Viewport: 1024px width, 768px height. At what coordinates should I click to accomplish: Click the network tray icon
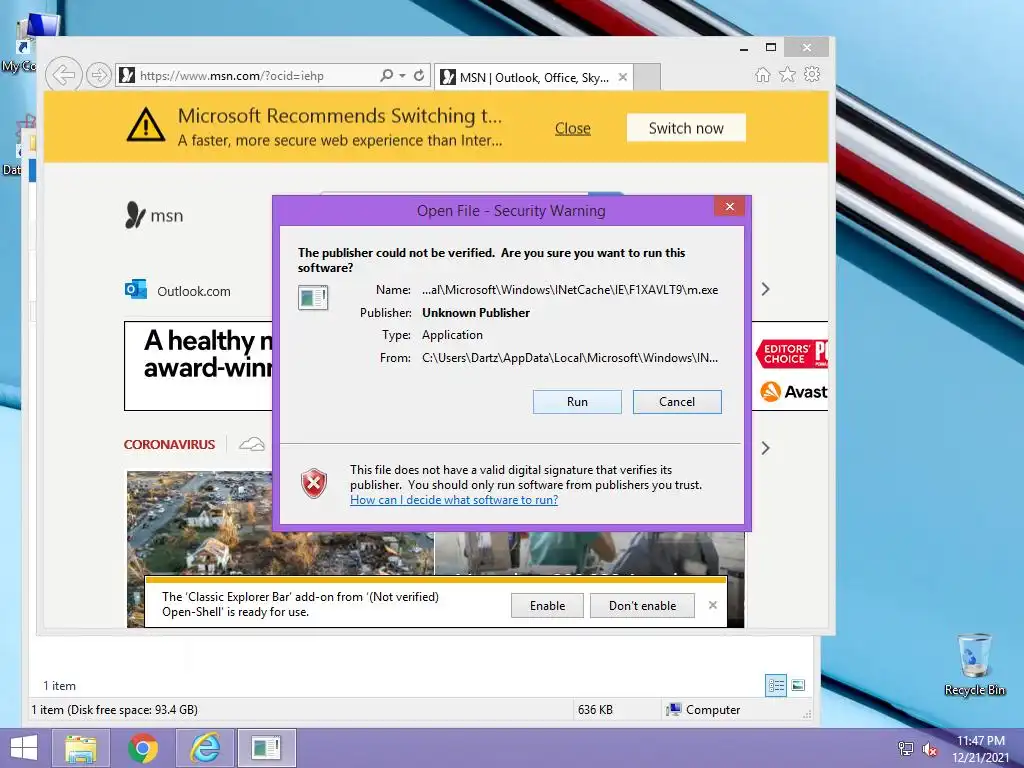(x=906, y=748)
